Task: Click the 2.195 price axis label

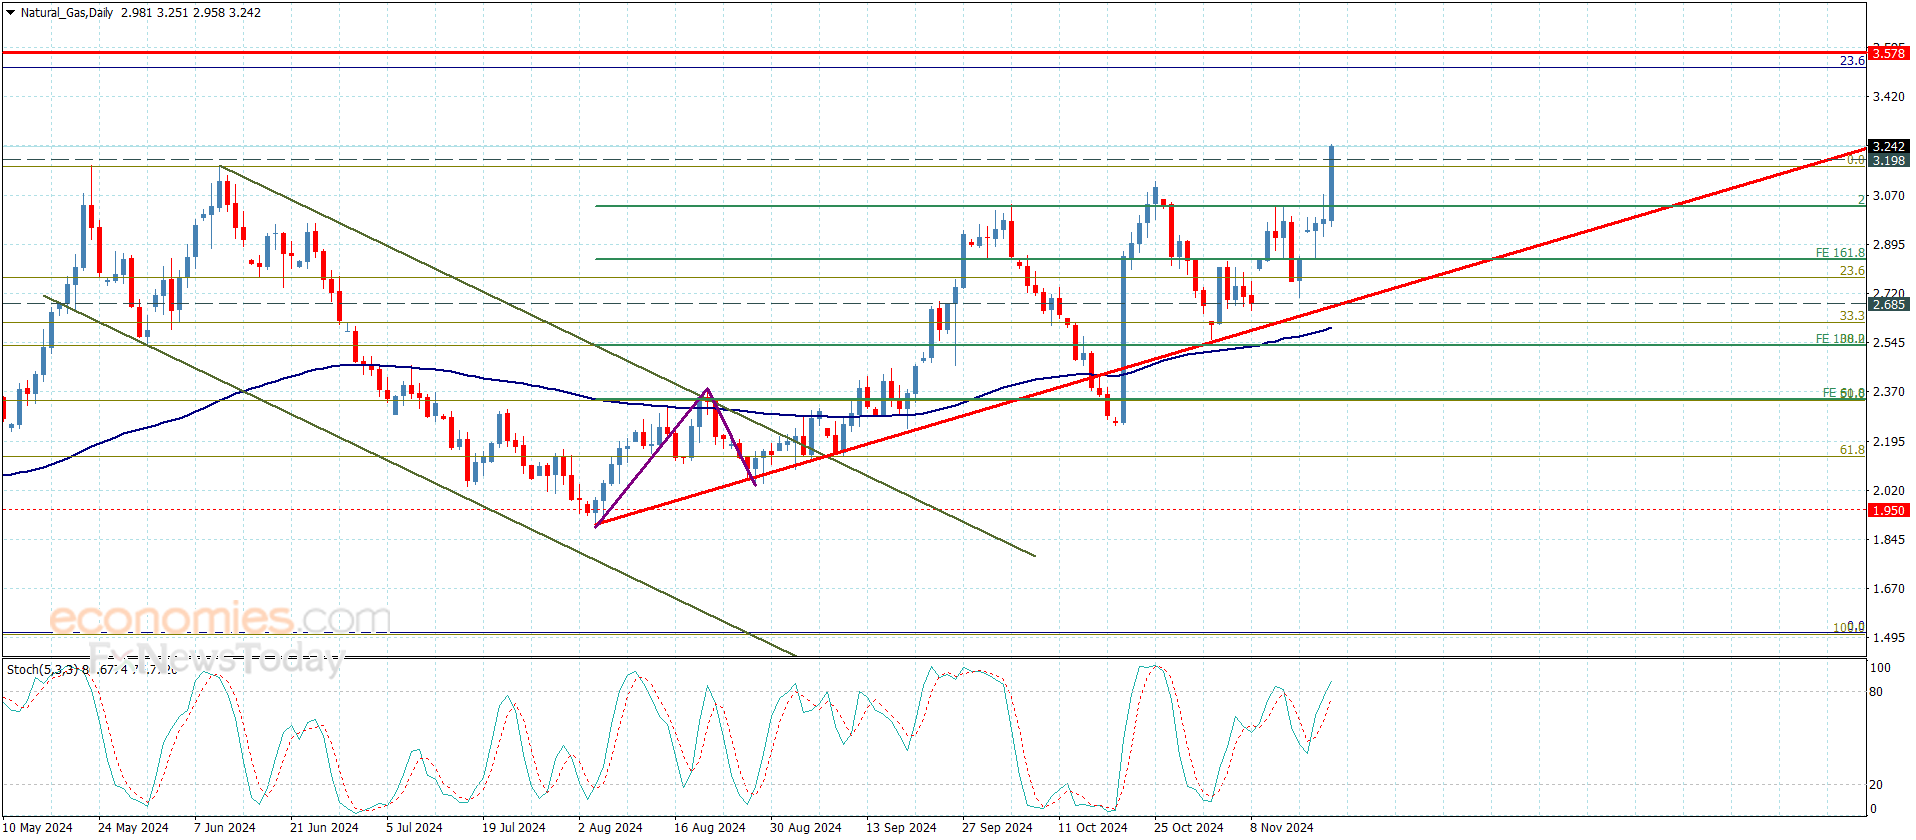Action: (x=1888, y=442)
